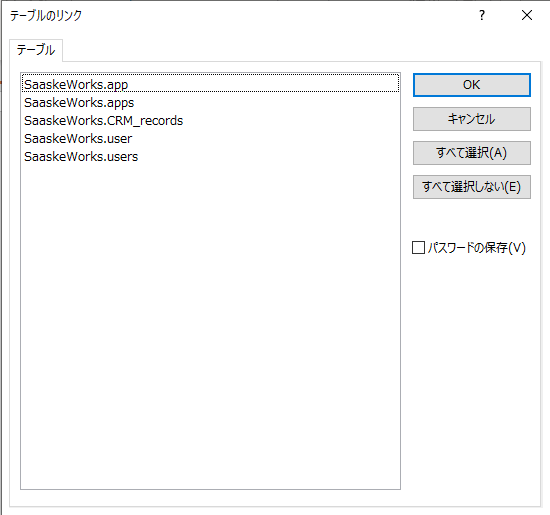
Task: Choose the SaaskeWorks.CRM_records table
Action: (210, 120)
